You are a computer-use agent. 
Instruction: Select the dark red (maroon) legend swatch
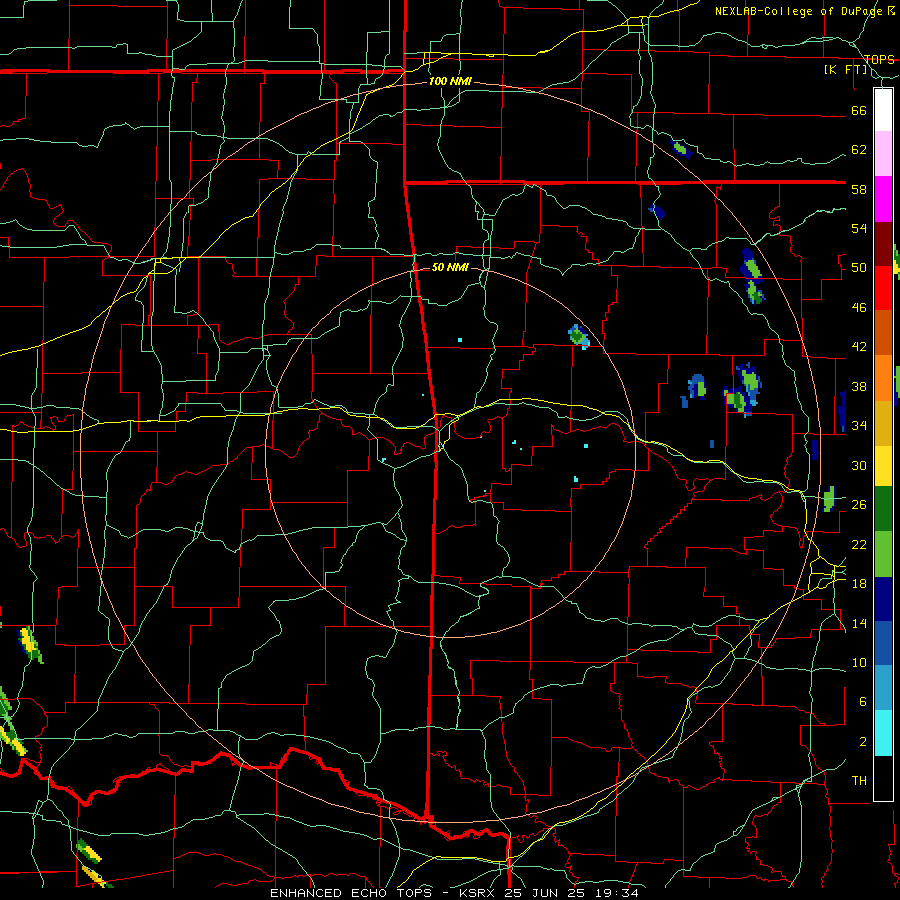point(883,243)
